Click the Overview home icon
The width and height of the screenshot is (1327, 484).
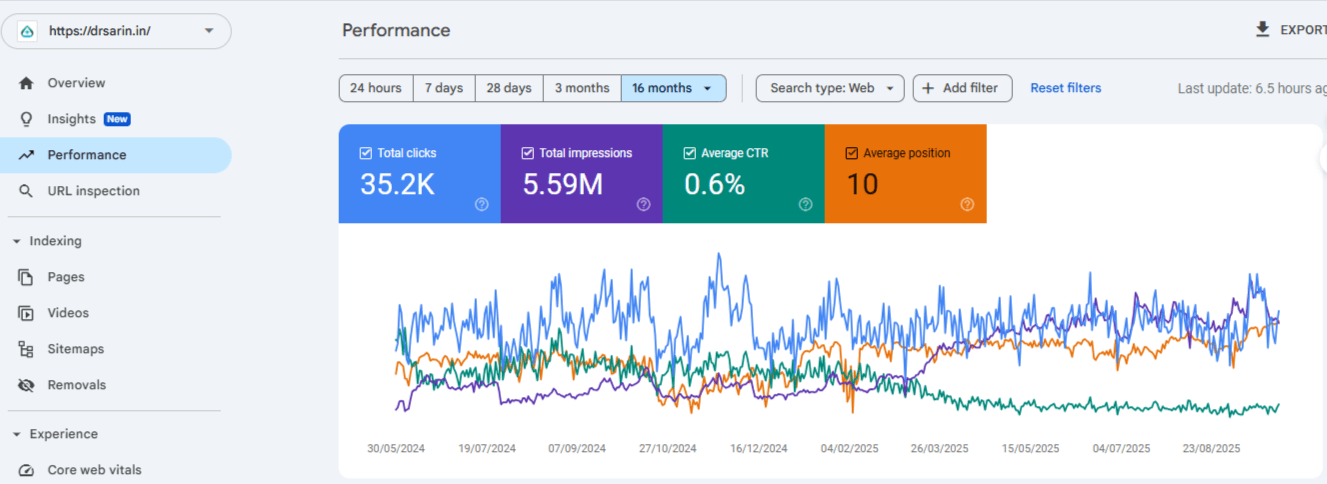pos(26,83)
